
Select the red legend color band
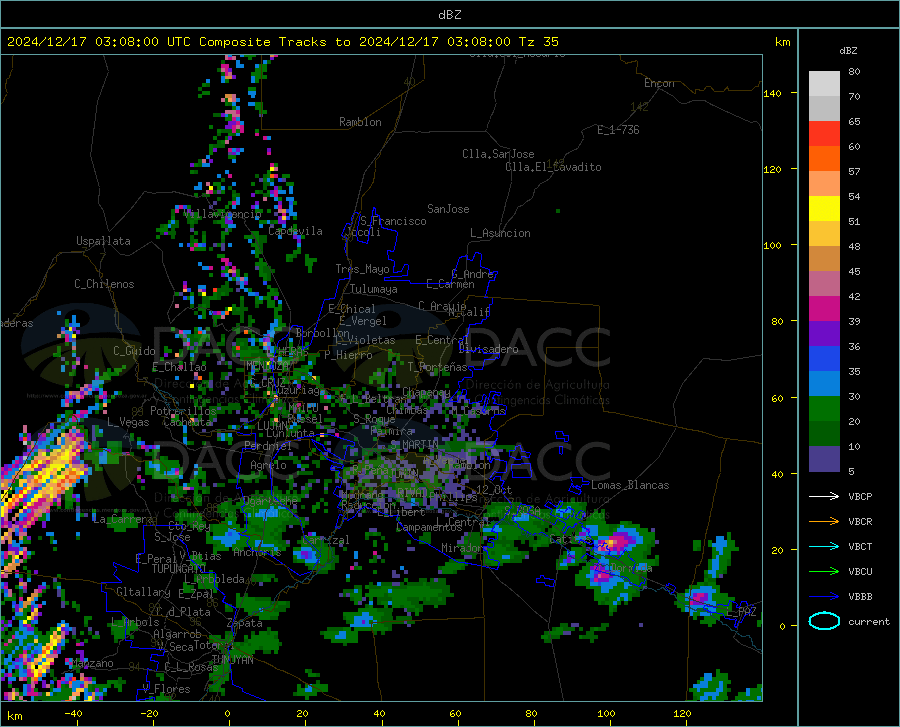coord(824,134)
